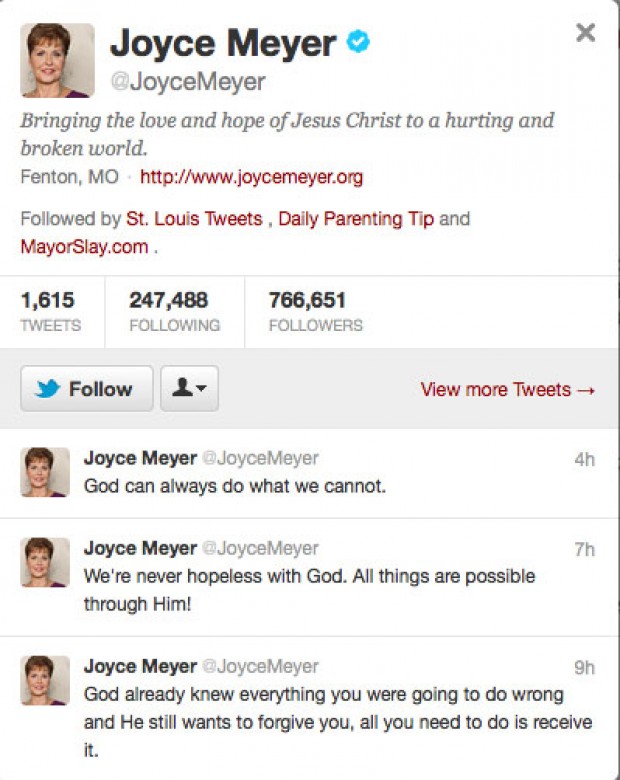Viewport: 620px width, 780px height.
Task: View the 1,615 Tweets count
Action: pos(50,310)
